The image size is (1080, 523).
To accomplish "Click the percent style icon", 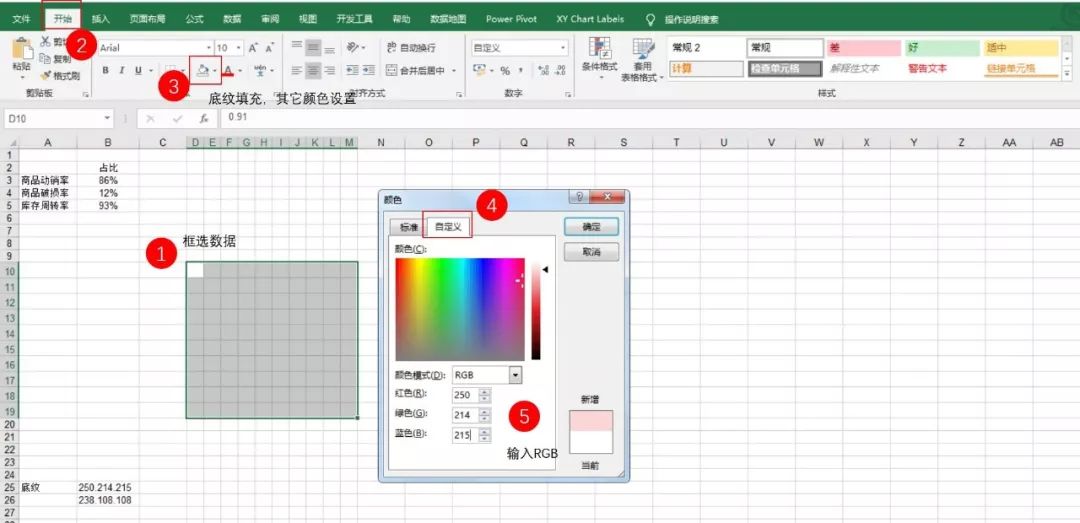I will point(505,70).
